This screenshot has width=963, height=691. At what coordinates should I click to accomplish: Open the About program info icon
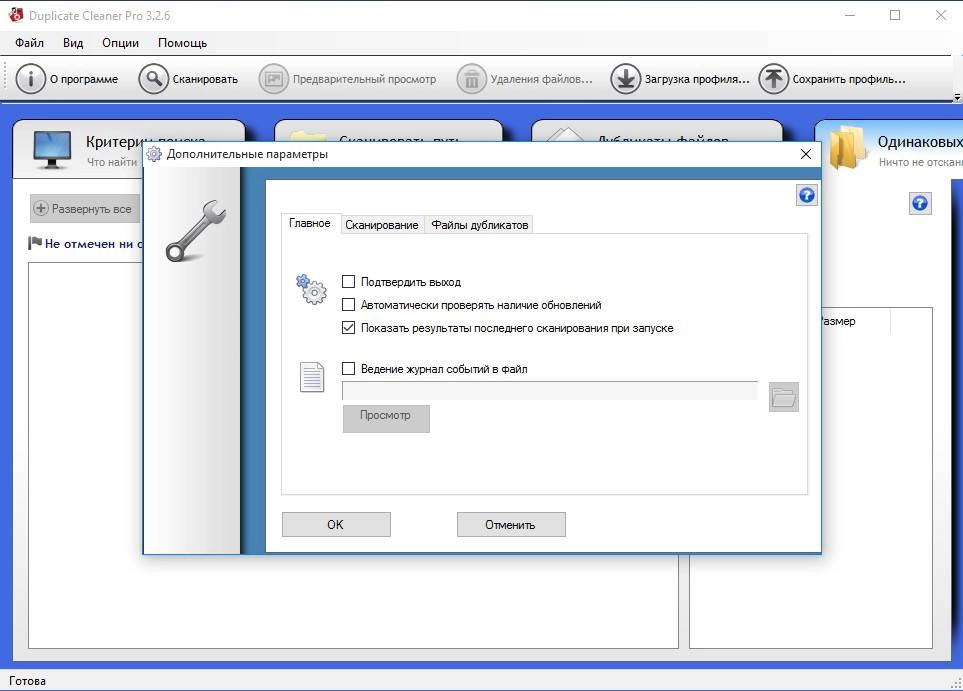pos(30,79)
